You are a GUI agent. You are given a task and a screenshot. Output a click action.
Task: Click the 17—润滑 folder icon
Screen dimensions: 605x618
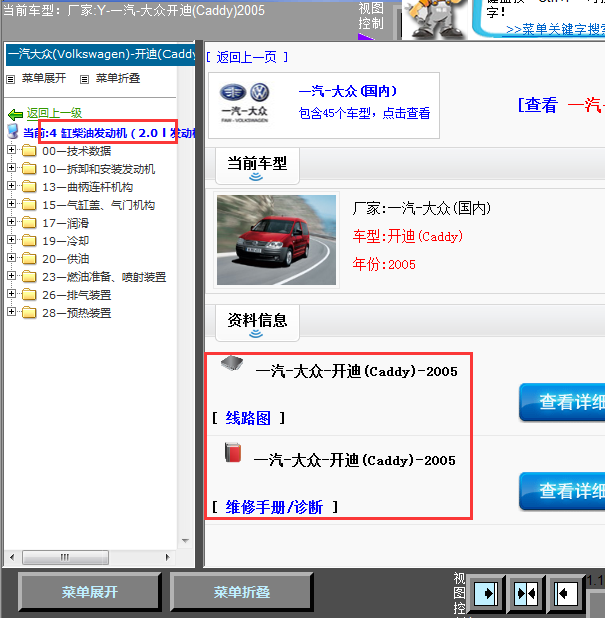(29, 223)
